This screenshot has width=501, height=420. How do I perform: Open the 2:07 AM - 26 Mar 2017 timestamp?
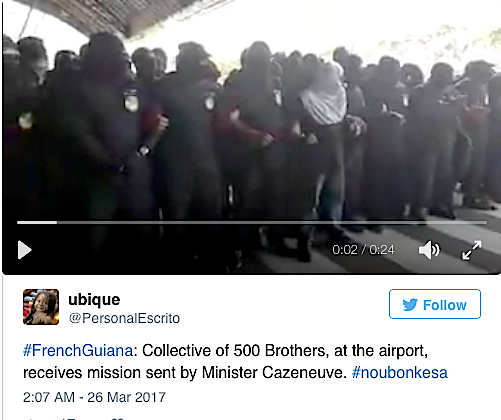94,397
